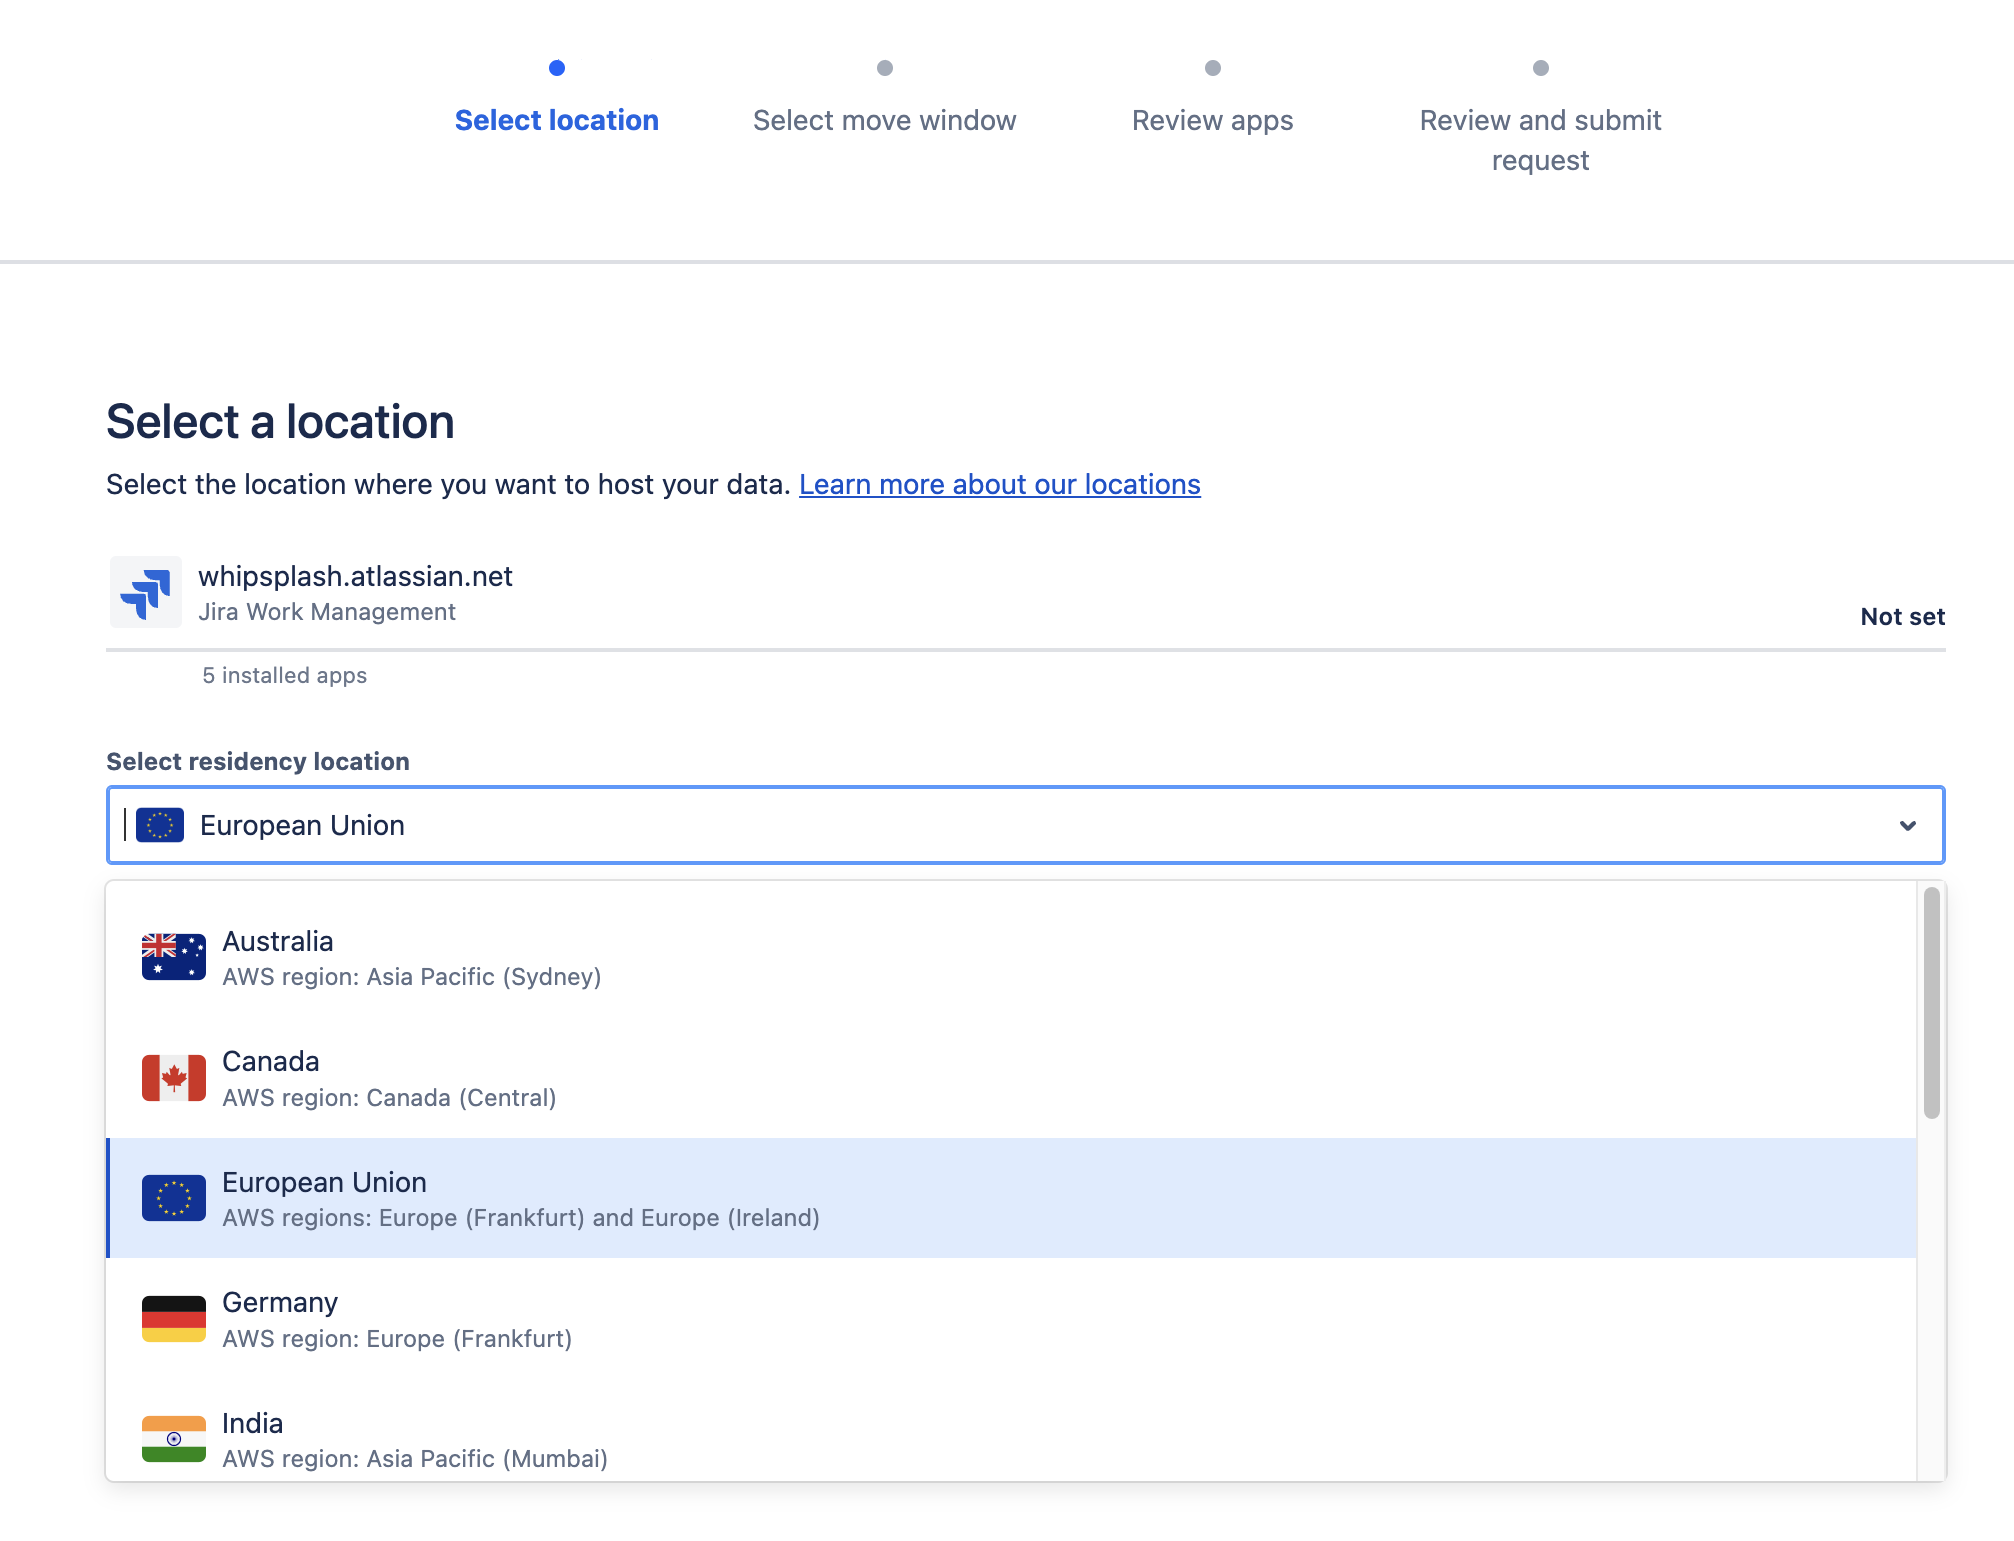Select the India Asia Pacific (Mumbai) entry

pyautogui.click(x=414, y=1440)
